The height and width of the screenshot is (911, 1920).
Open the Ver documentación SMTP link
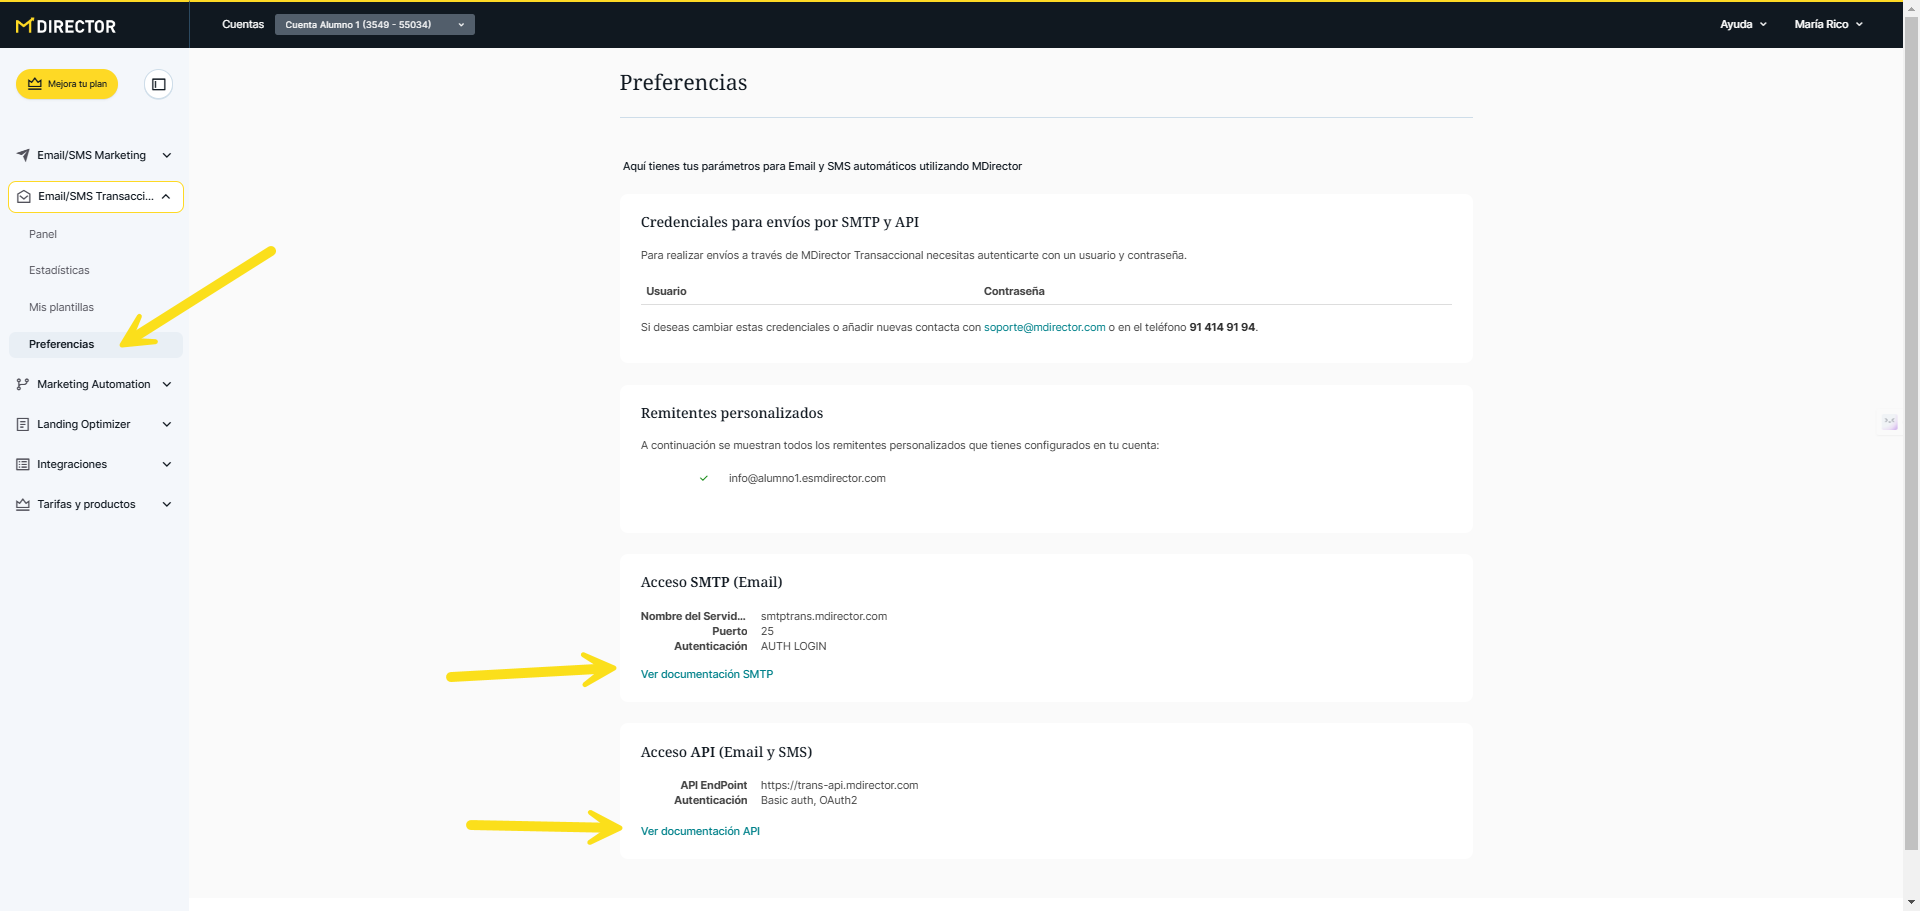click(706, 674)
